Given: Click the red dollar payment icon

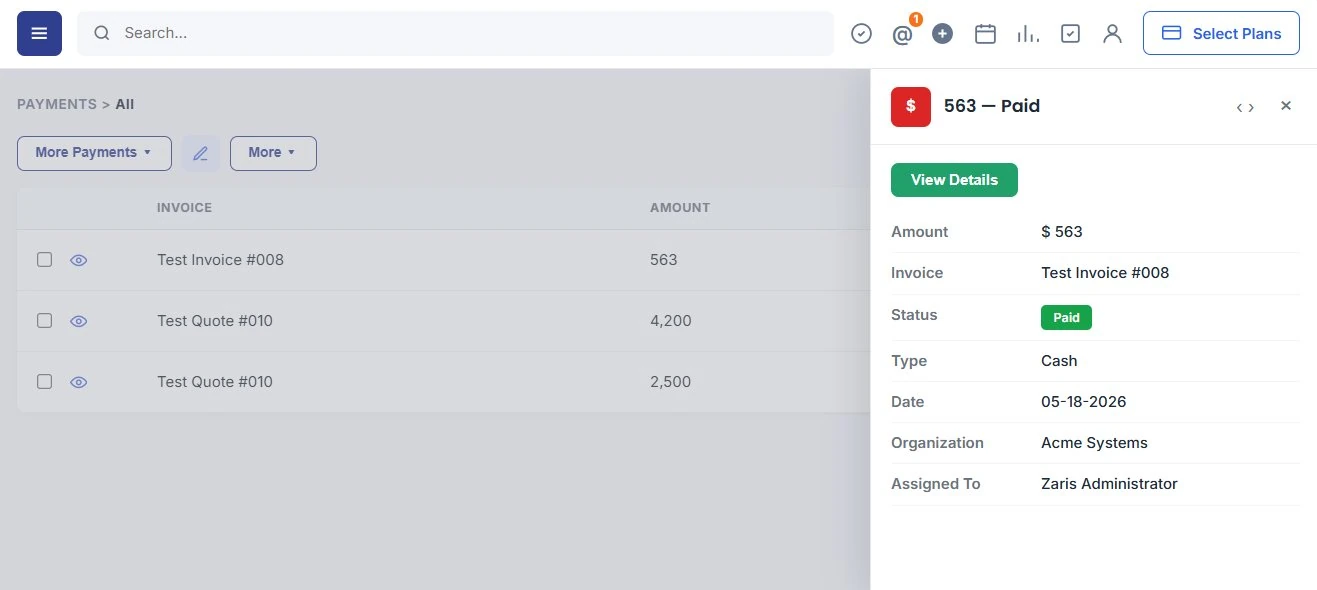Looking at the screenshot, I should coord(911,107).
